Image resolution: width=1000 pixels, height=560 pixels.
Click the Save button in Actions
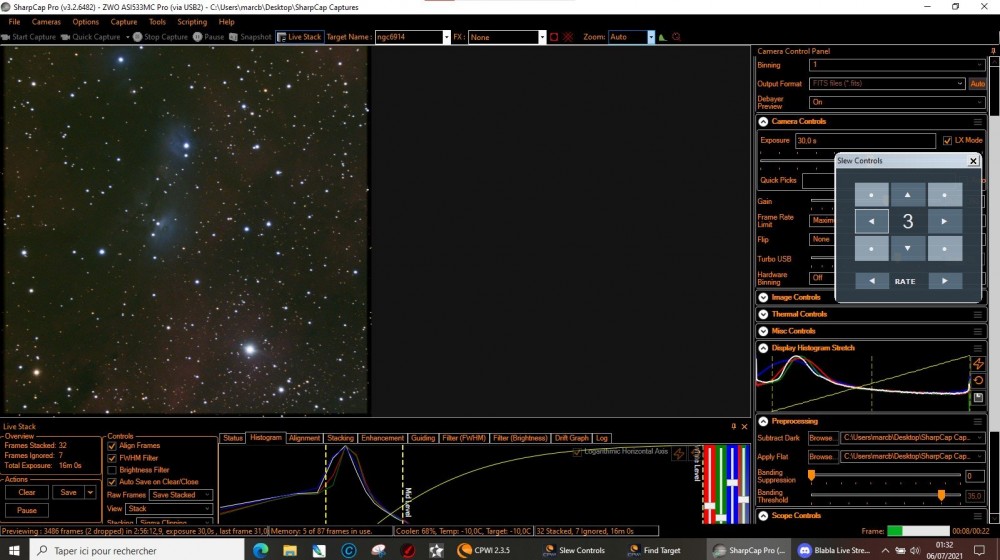[68, 492]
